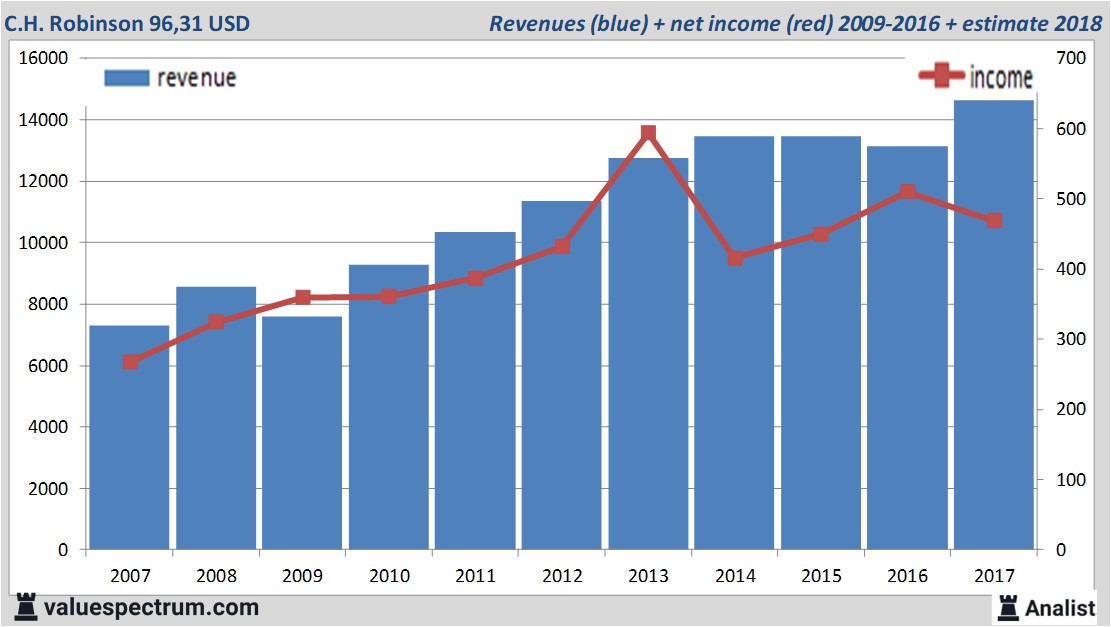This screenshot has width=1111, height=627.
Task: Click the rook icon beside valuespectrum.com
Action: (25, 606)
